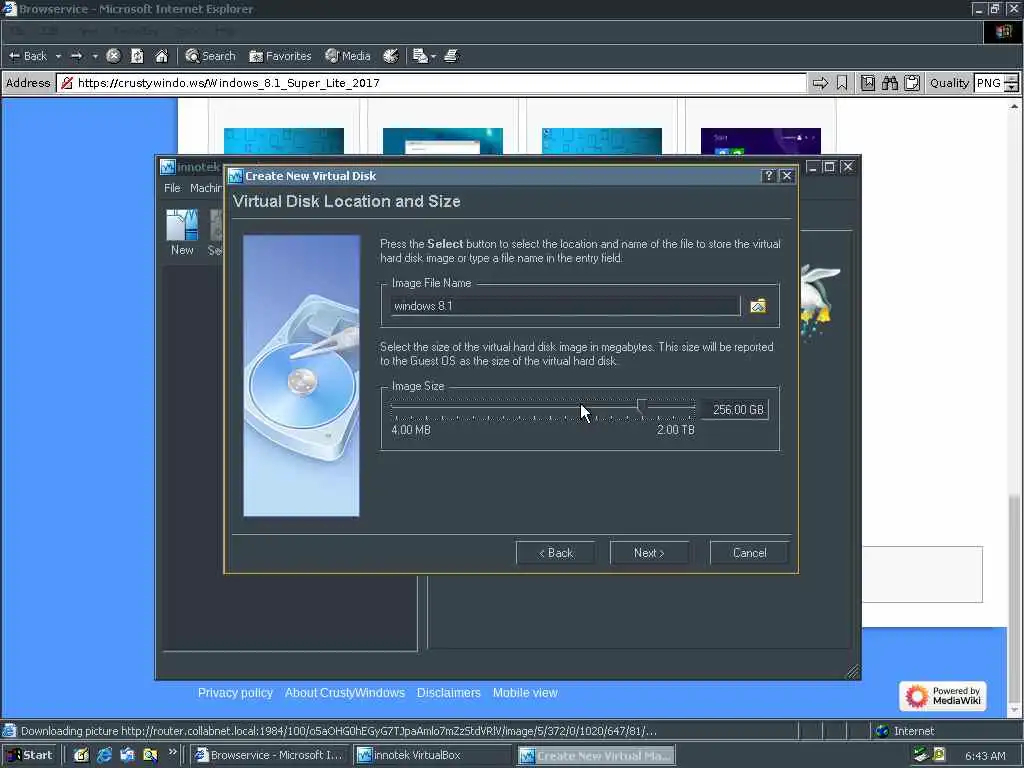Viewport: 1024px width, 768px height.
Task: Click the Next button in disk wizard
Action: coord(649,552)
